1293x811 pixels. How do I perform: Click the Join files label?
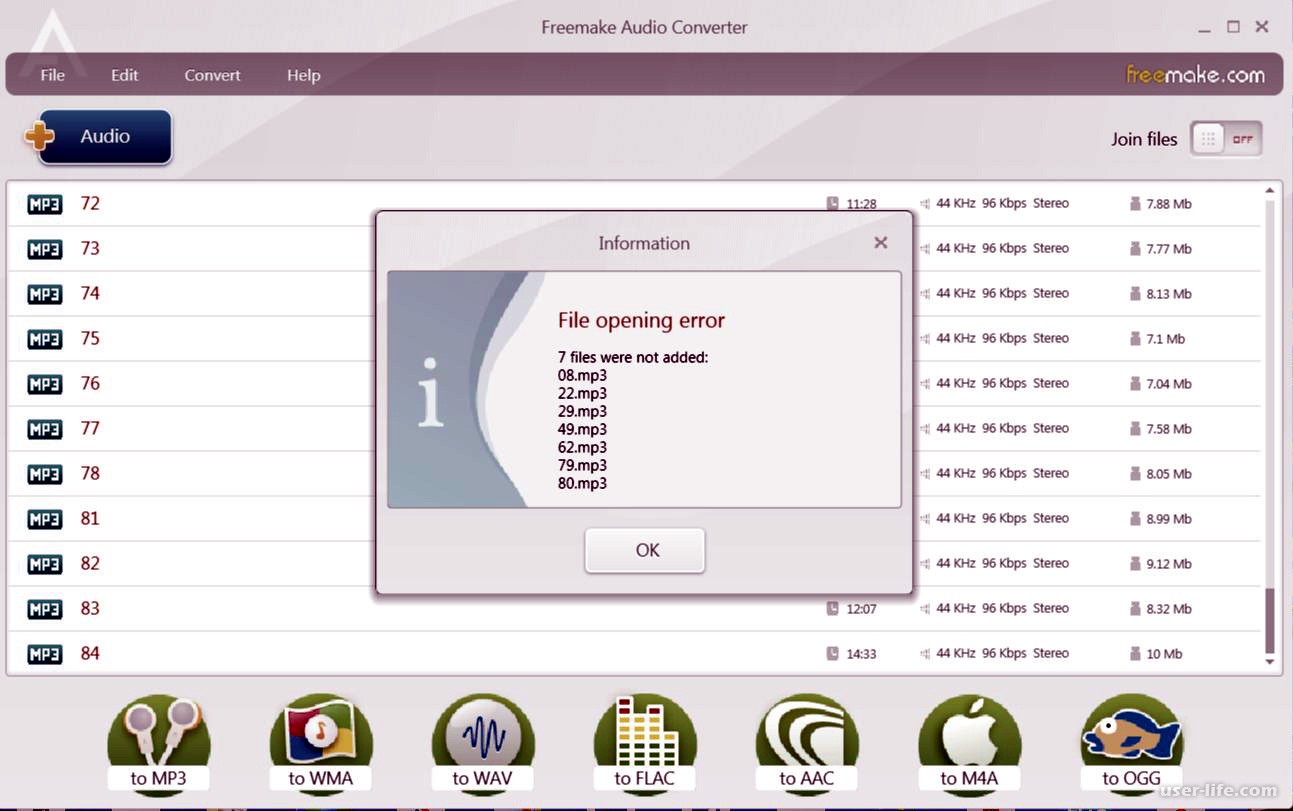click(1144, 139)
